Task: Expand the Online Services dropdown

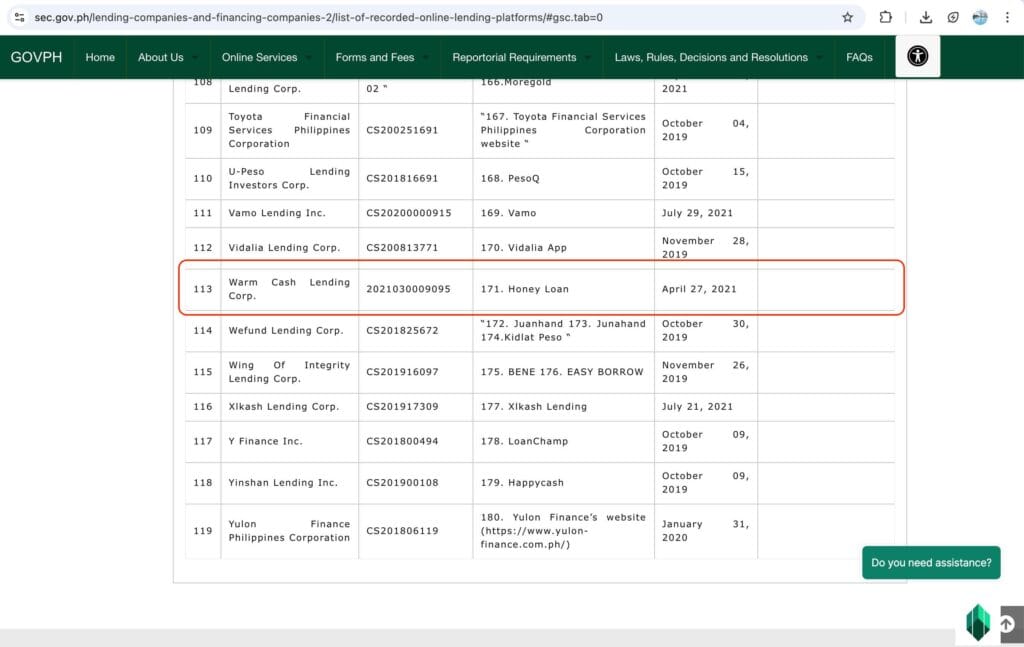Action: [x=260, y=57]
